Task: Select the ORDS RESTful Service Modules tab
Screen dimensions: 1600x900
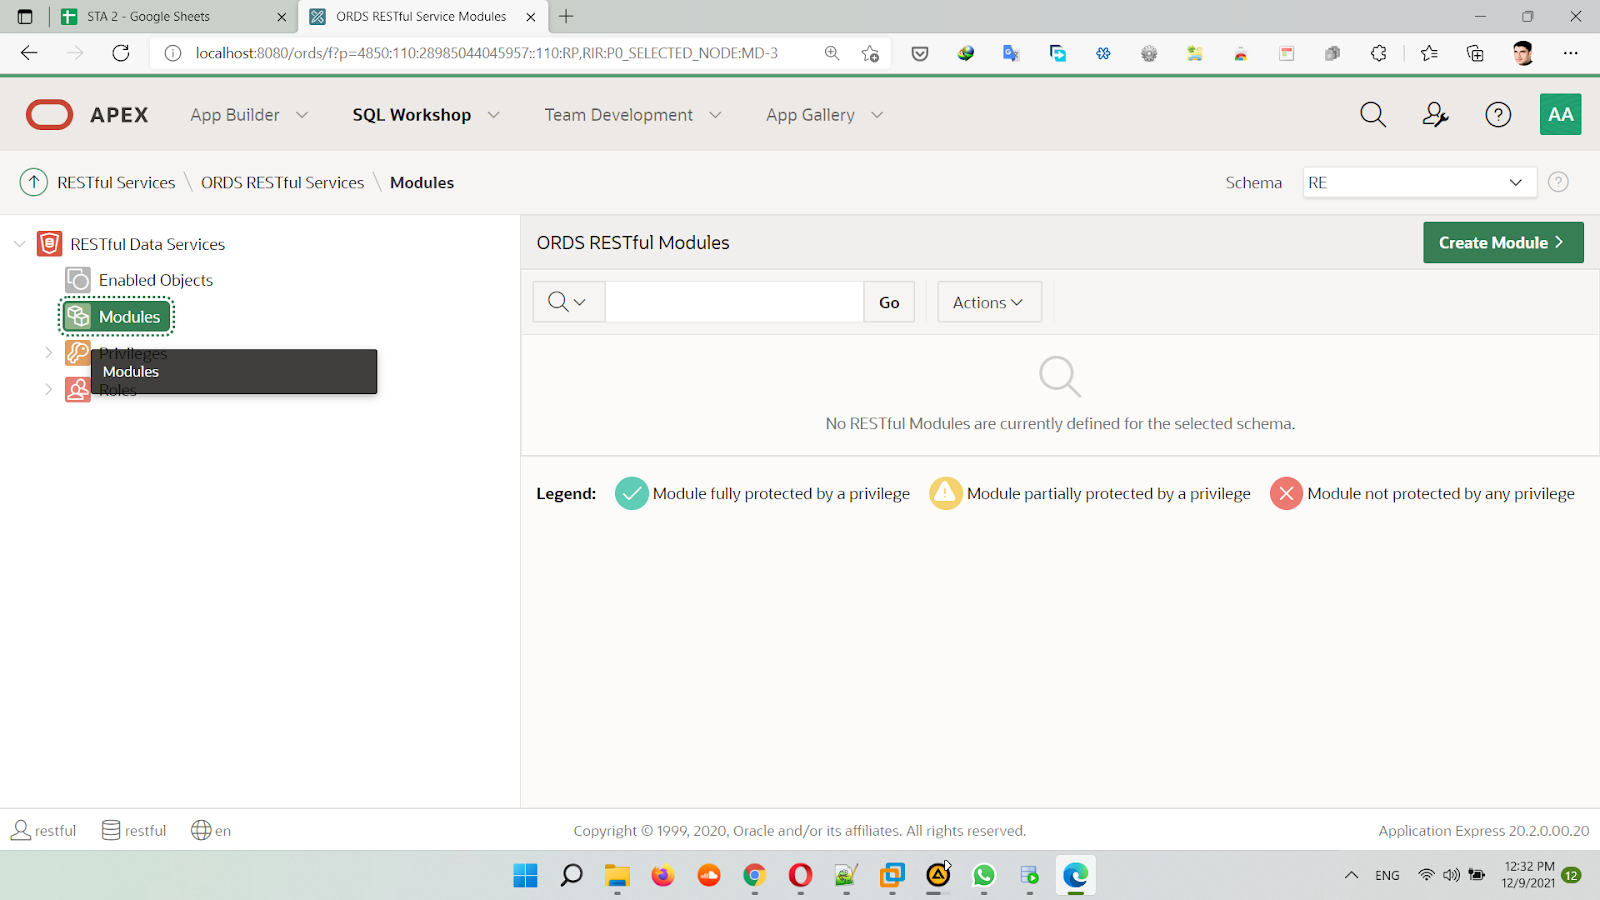Action: click(x=421, y=16)
